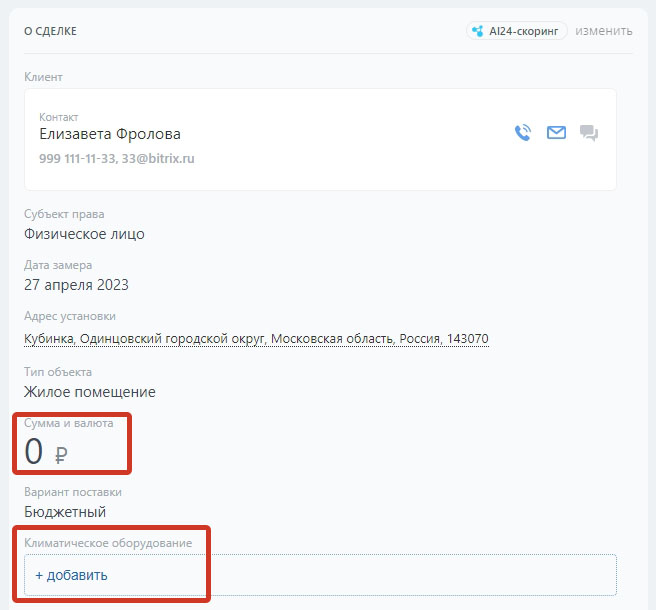
Task: Click the Клиент field label
Action: coord(43,77)
